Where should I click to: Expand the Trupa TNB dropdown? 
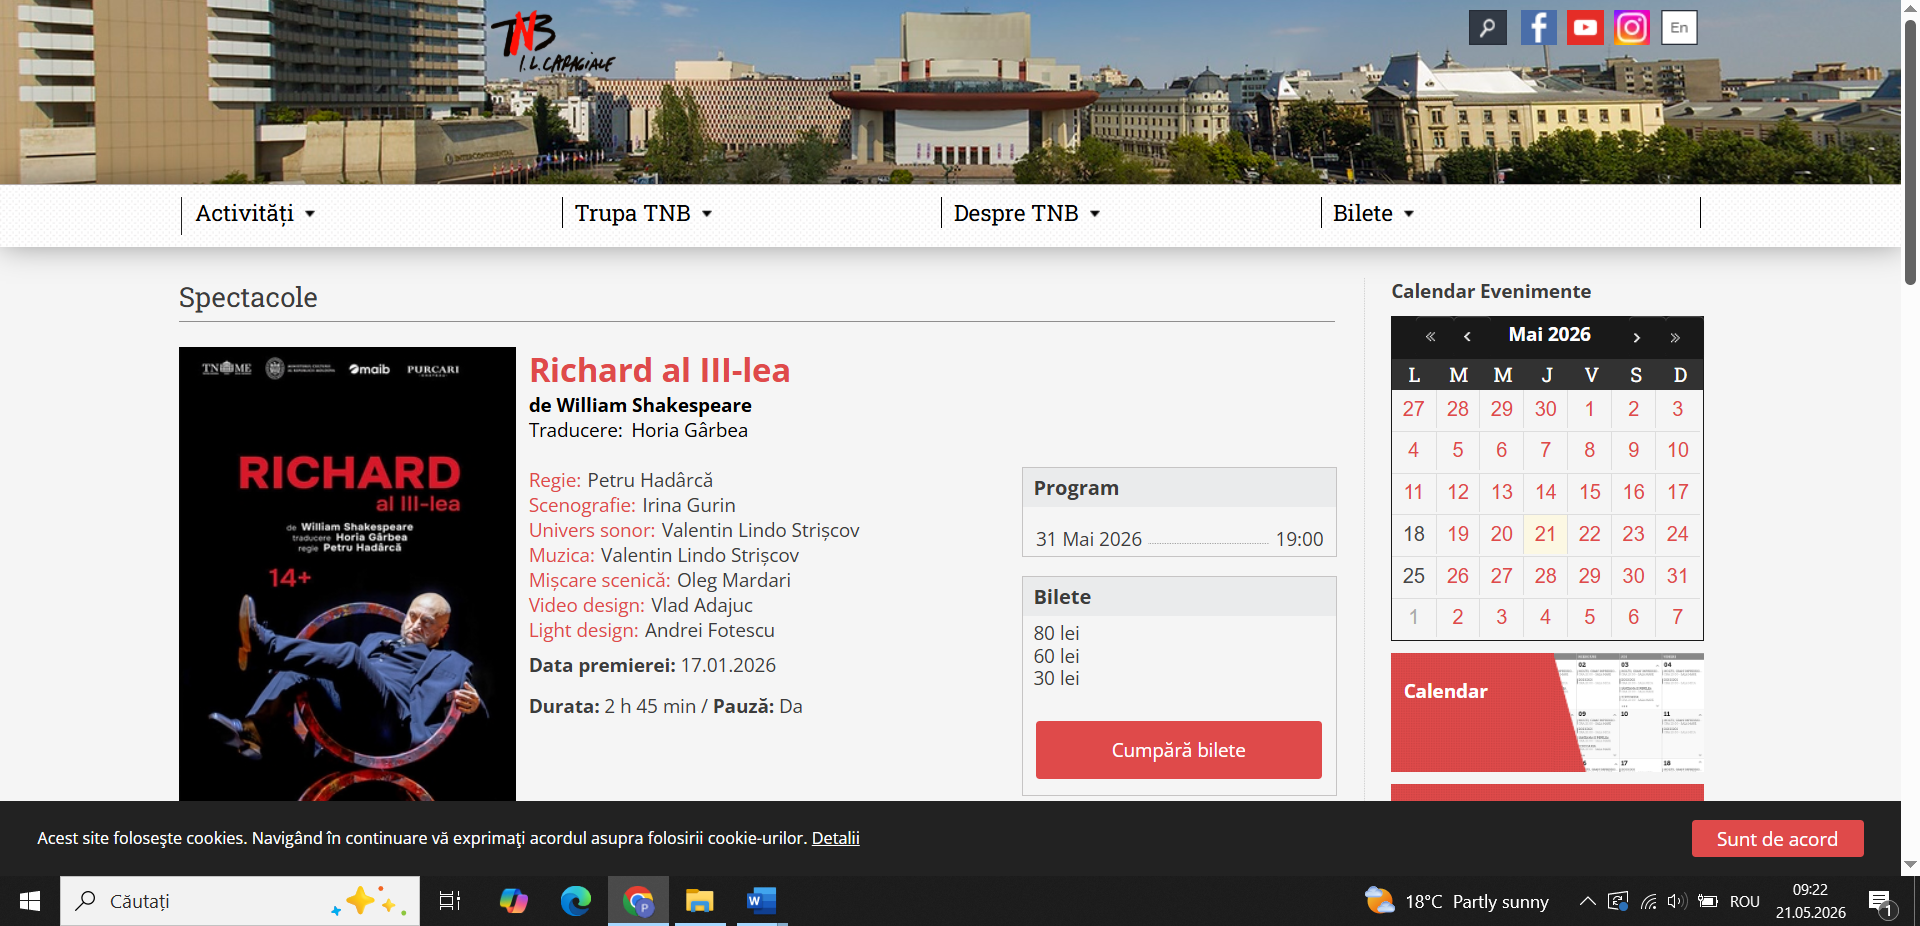(x=643, y=214)
